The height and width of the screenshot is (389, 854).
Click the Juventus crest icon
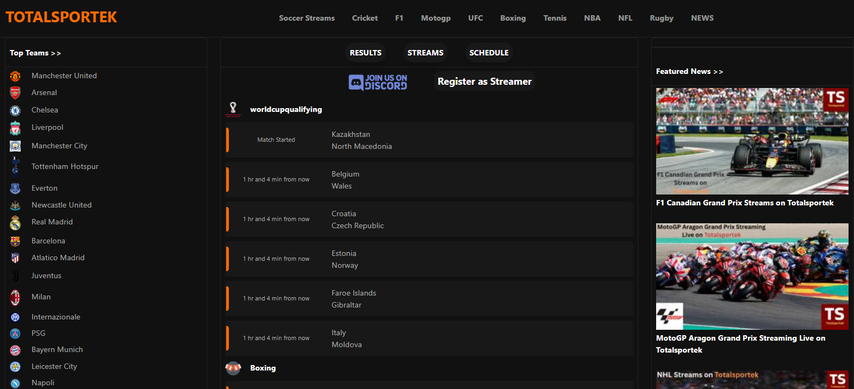click(15, 276)
